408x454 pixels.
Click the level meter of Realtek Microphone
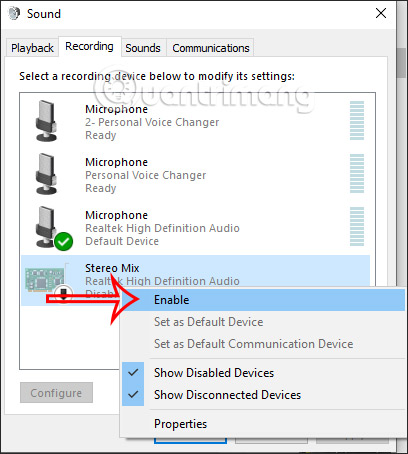pos(357,227)
